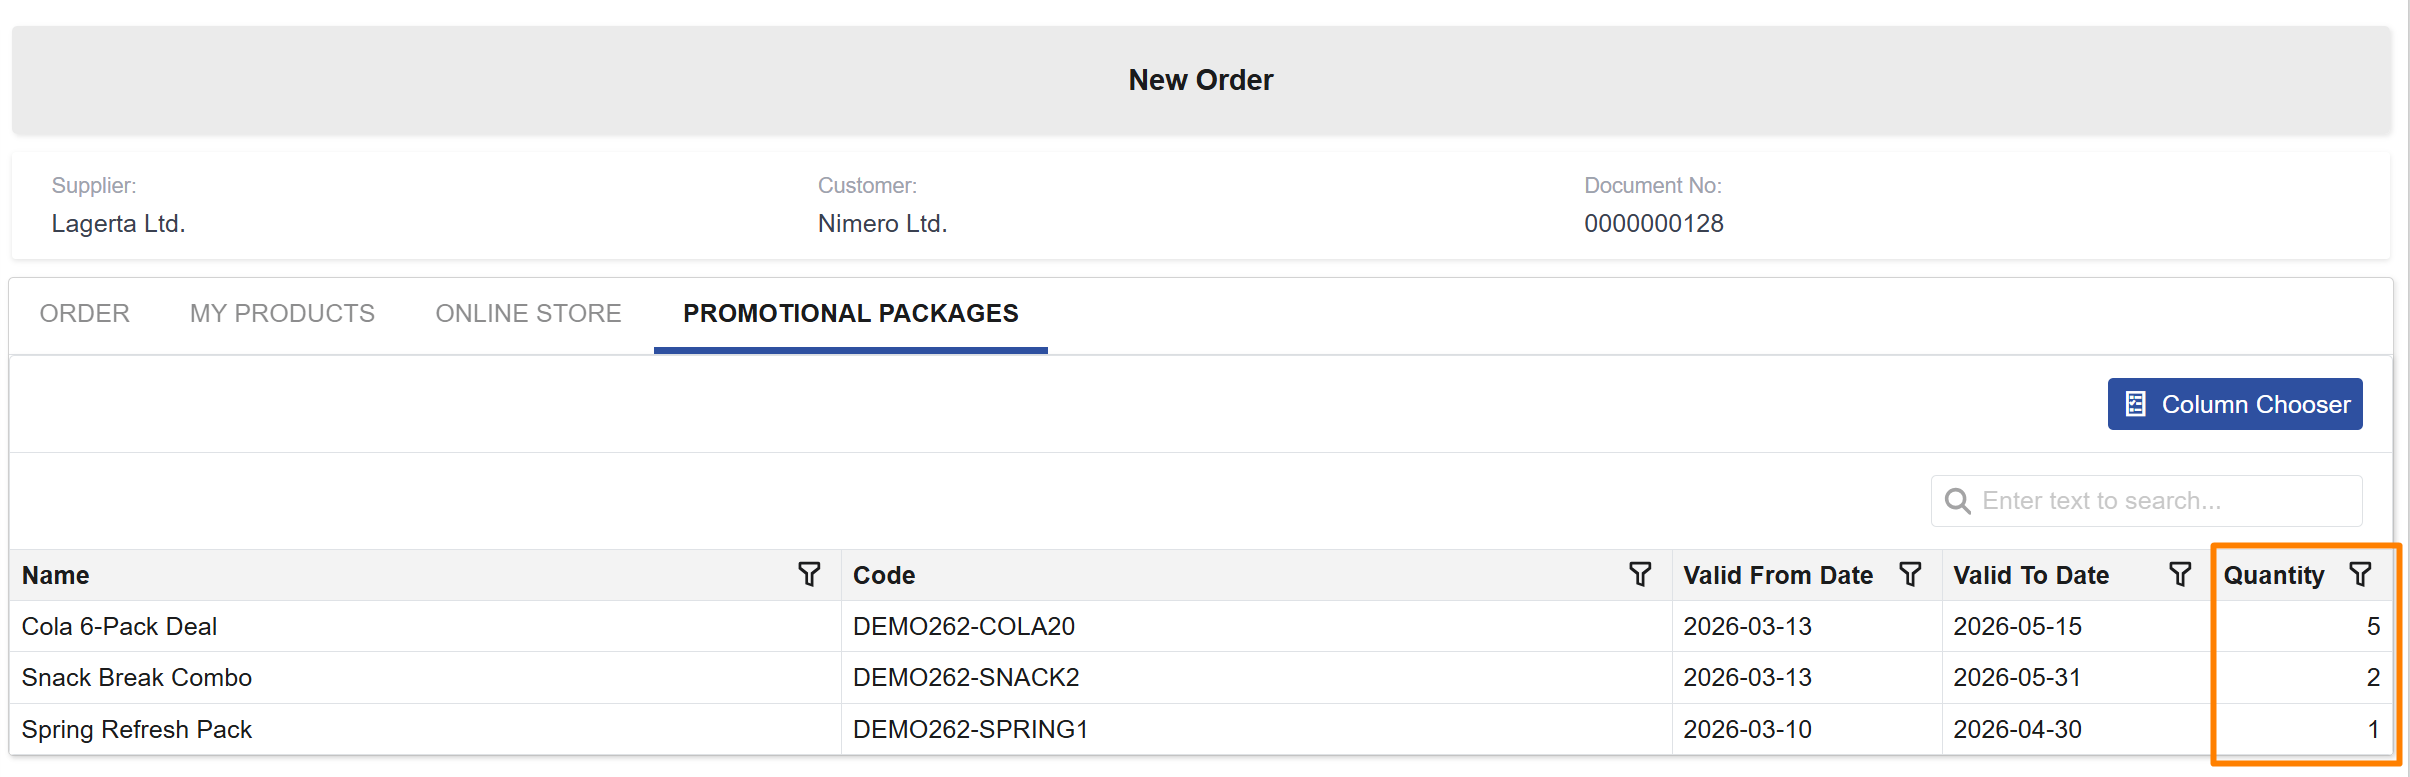Sort by the Name column header
The height and width of the screenshot is (777, 2410).
point(56,575)
